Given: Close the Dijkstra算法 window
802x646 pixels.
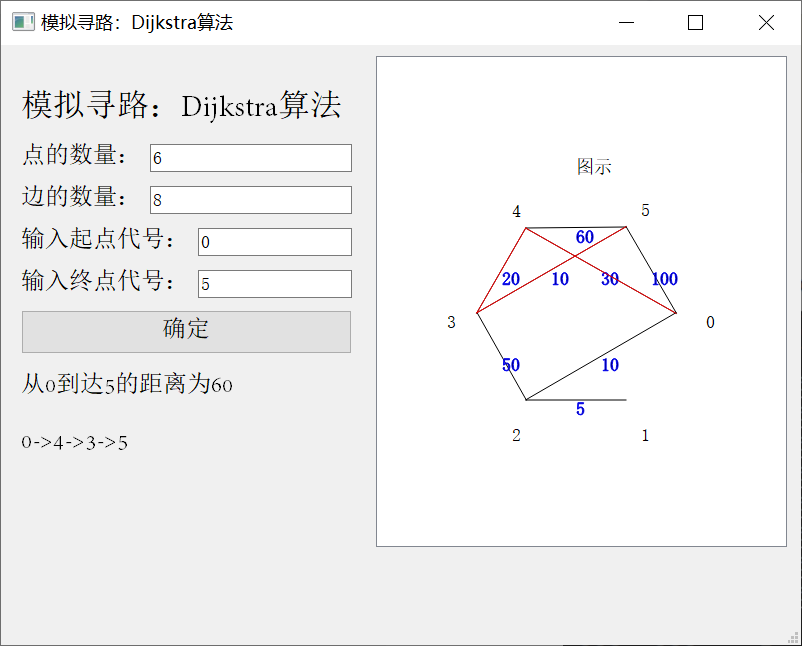Looking at the screenshot, I should pos(766,23).
